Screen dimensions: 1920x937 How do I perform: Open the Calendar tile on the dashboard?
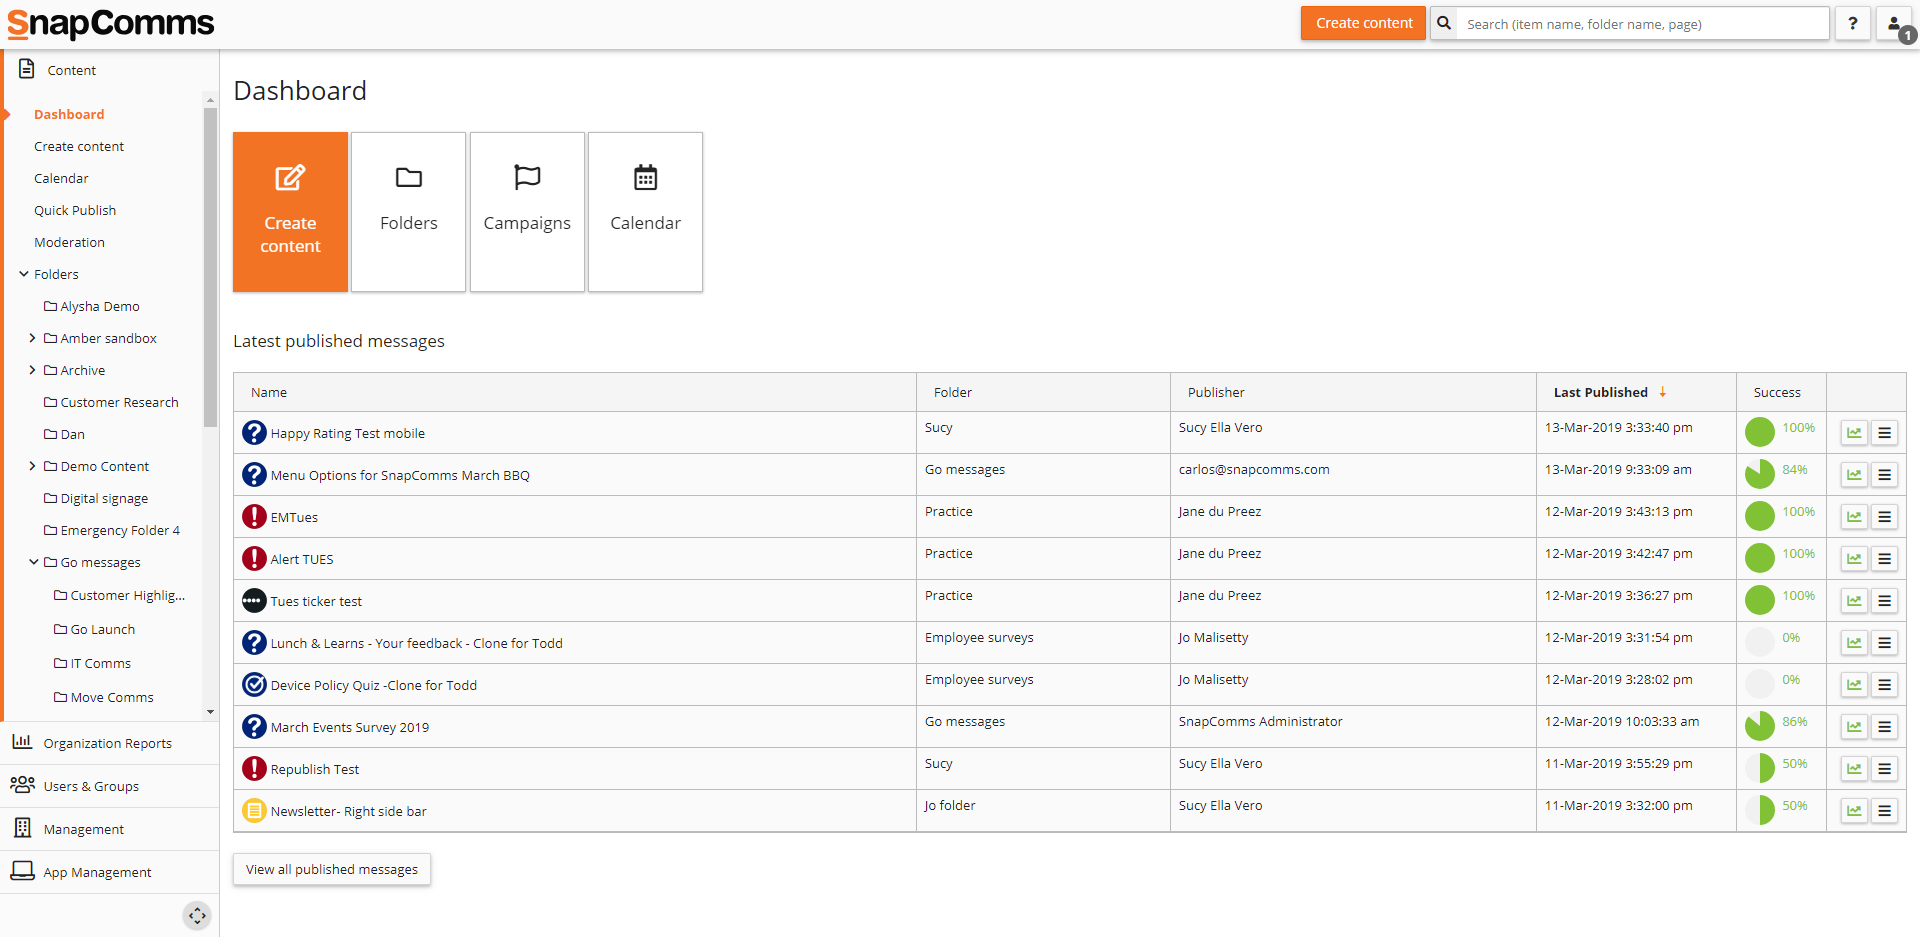point(645,212)
